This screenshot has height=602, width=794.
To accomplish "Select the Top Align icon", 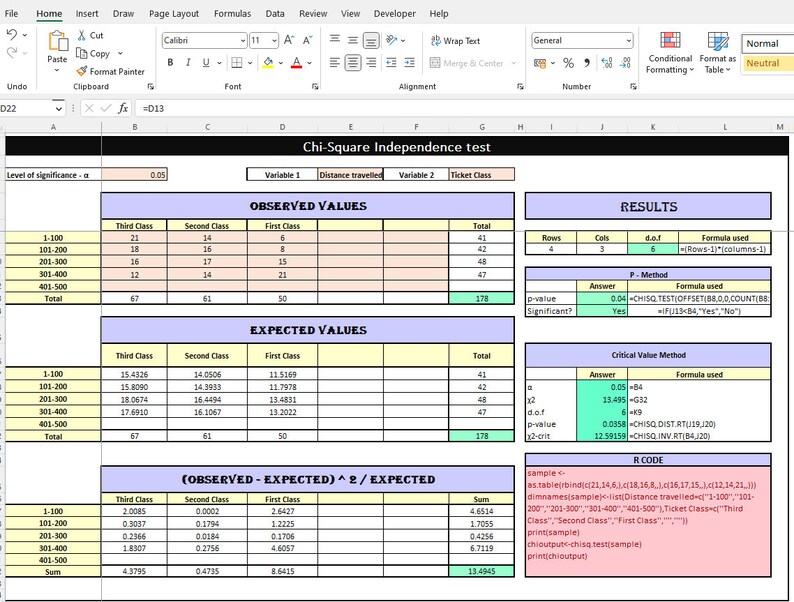I will 335,39.
